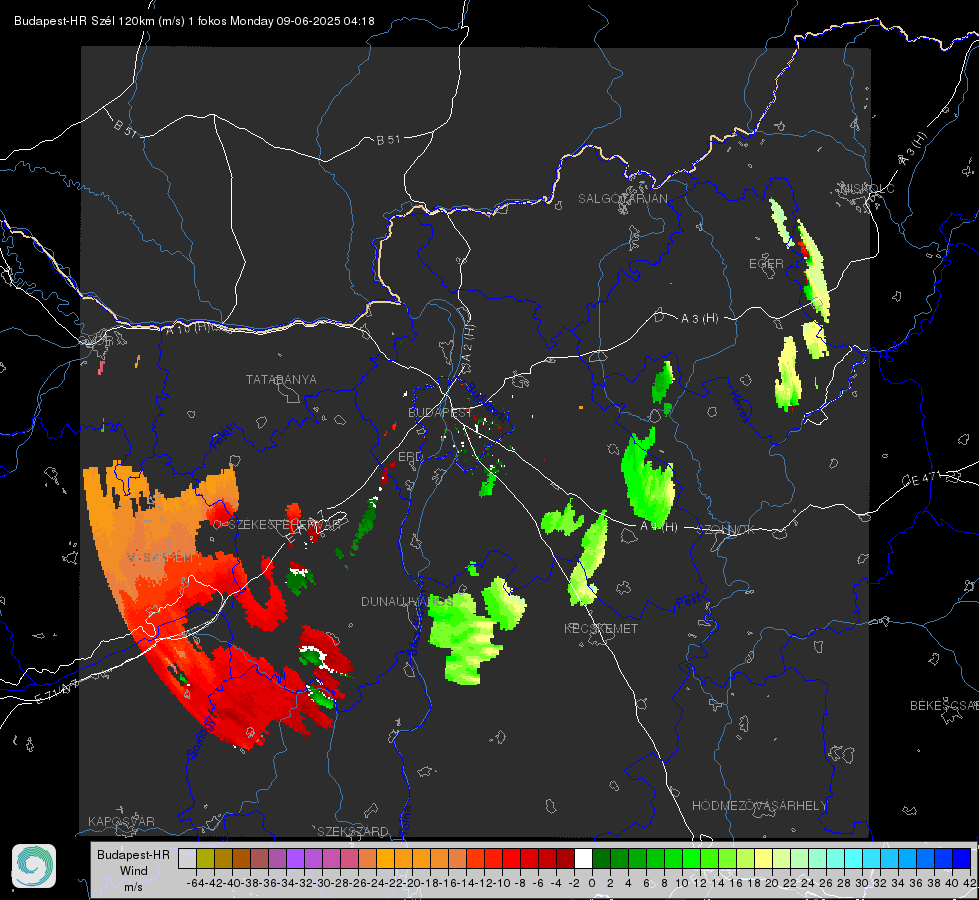This screenshot has width=979, height=900.
Task: Click the A 2 (H) road label
Action: coord(468,344)
